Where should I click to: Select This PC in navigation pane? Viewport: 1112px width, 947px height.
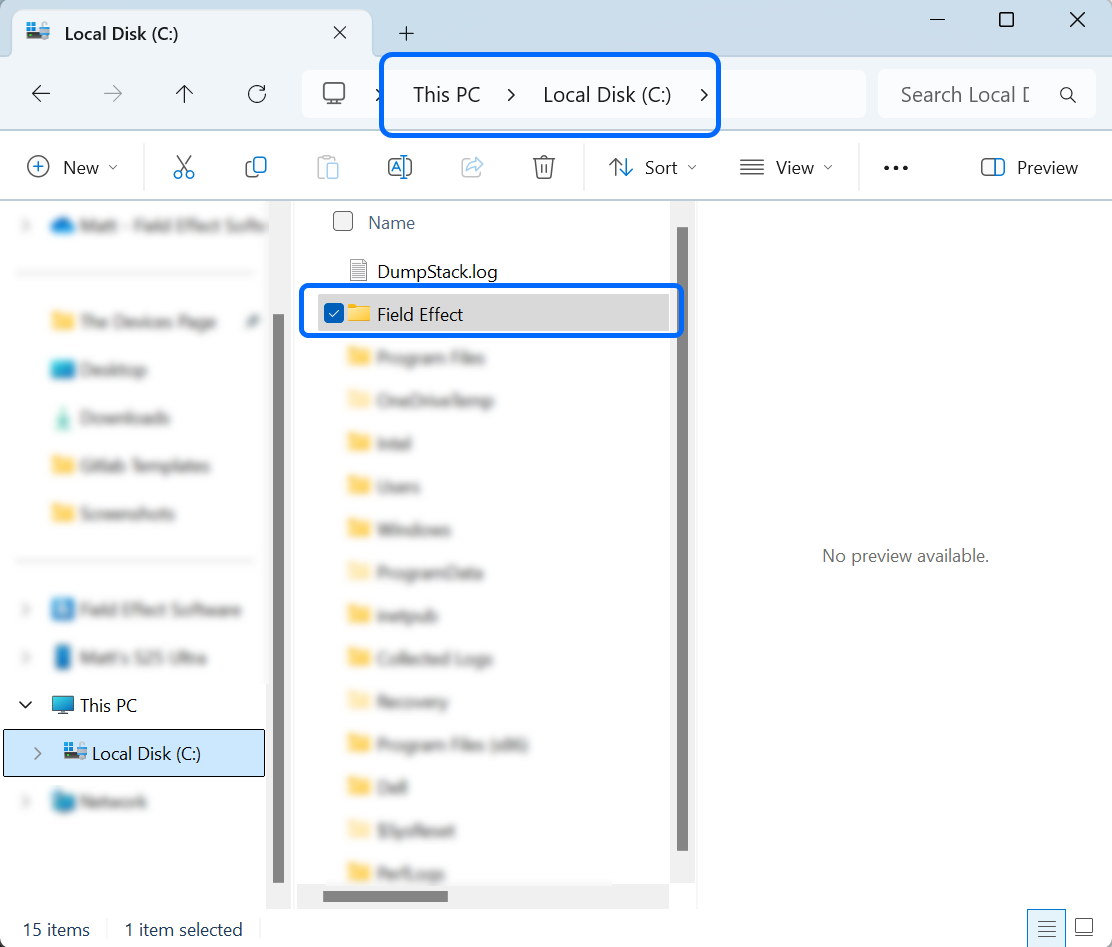pyautogui.click(x=108, y=705)
